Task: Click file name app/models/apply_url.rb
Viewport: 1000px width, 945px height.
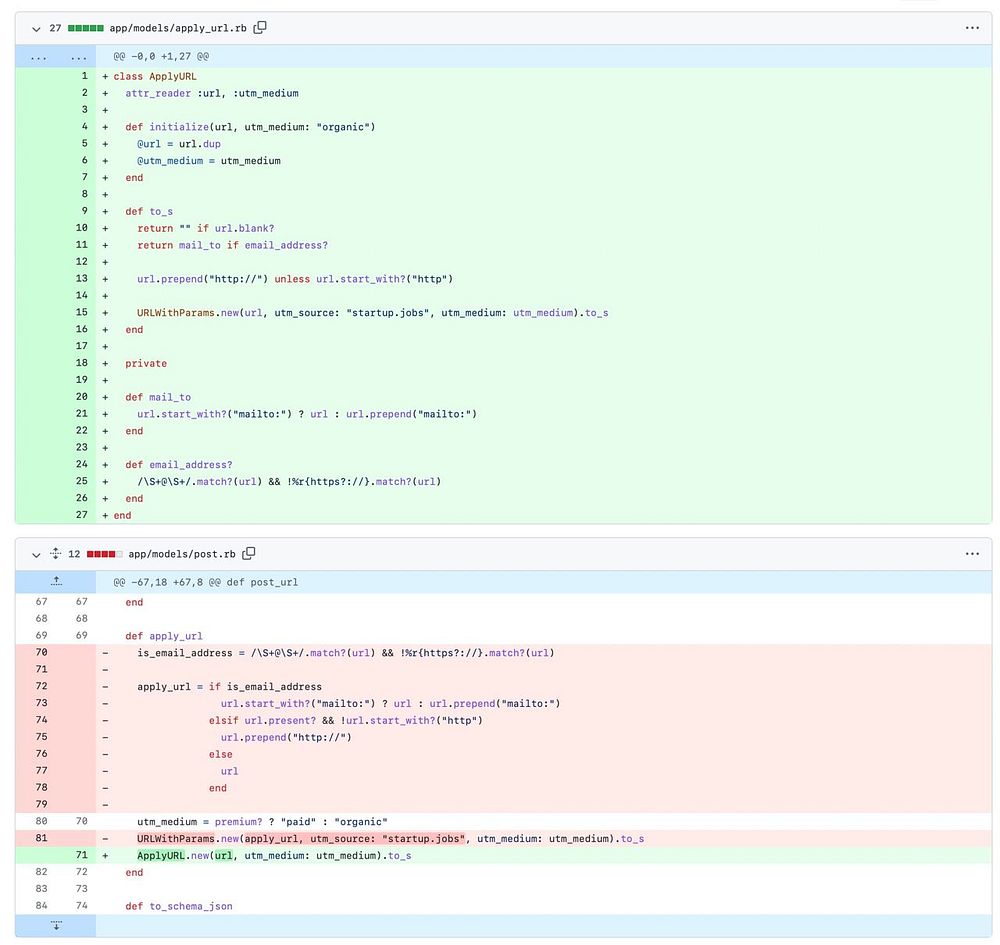Action: [178, 28]
